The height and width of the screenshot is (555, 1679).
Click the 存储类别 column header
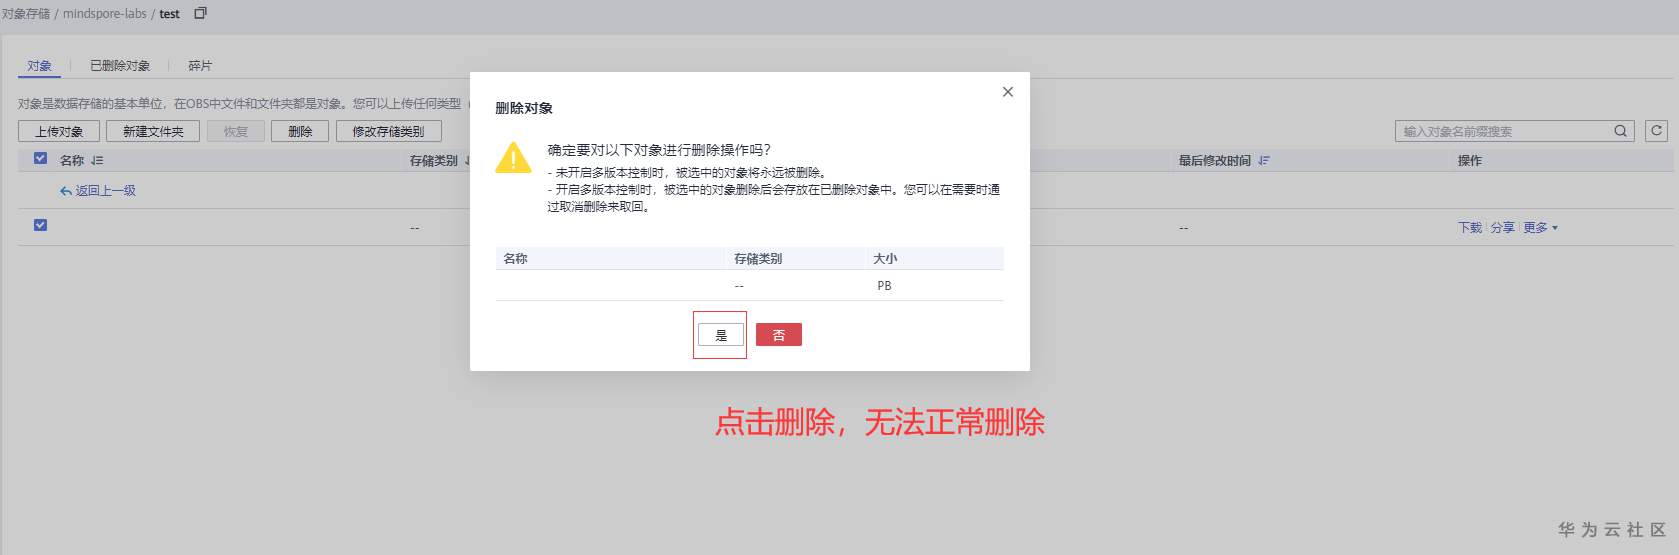click(433, 160)
